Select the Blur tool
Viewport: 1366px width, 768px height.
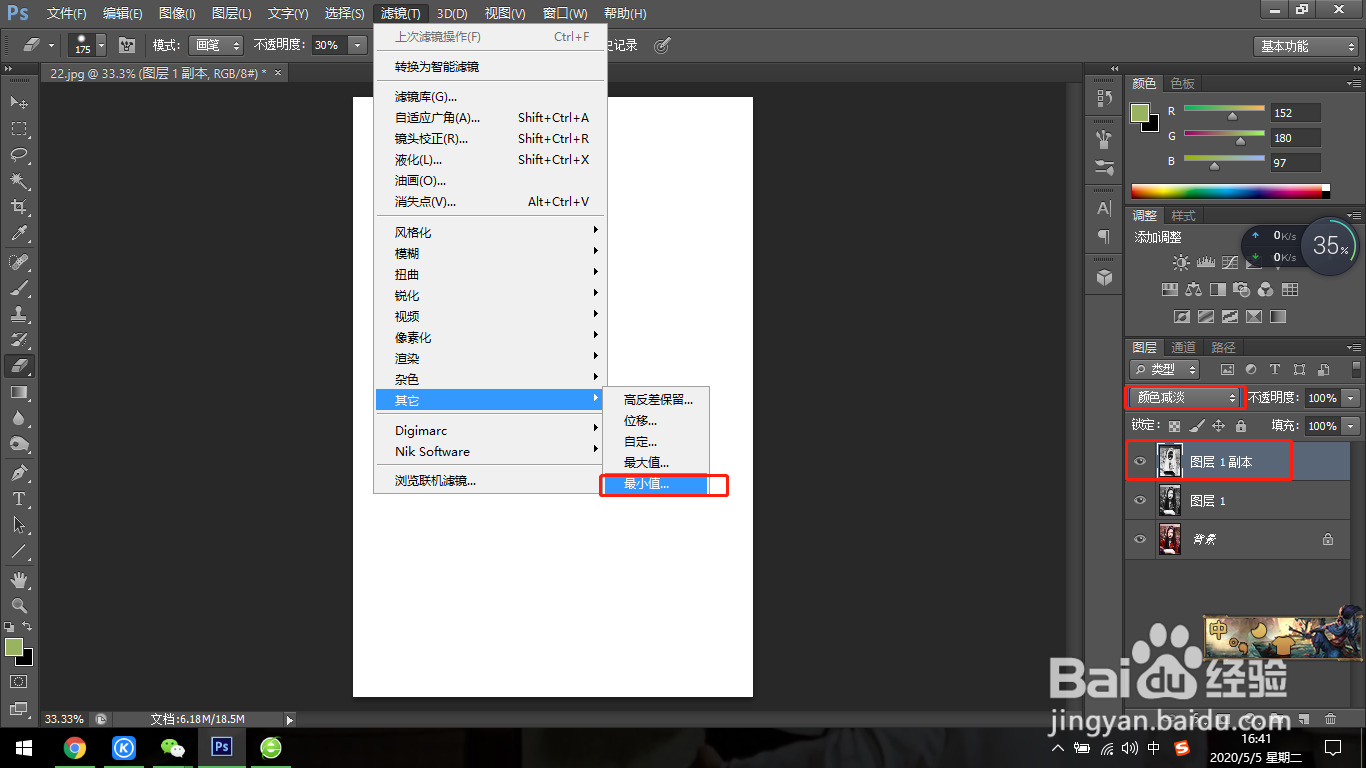tap(19, 418)
